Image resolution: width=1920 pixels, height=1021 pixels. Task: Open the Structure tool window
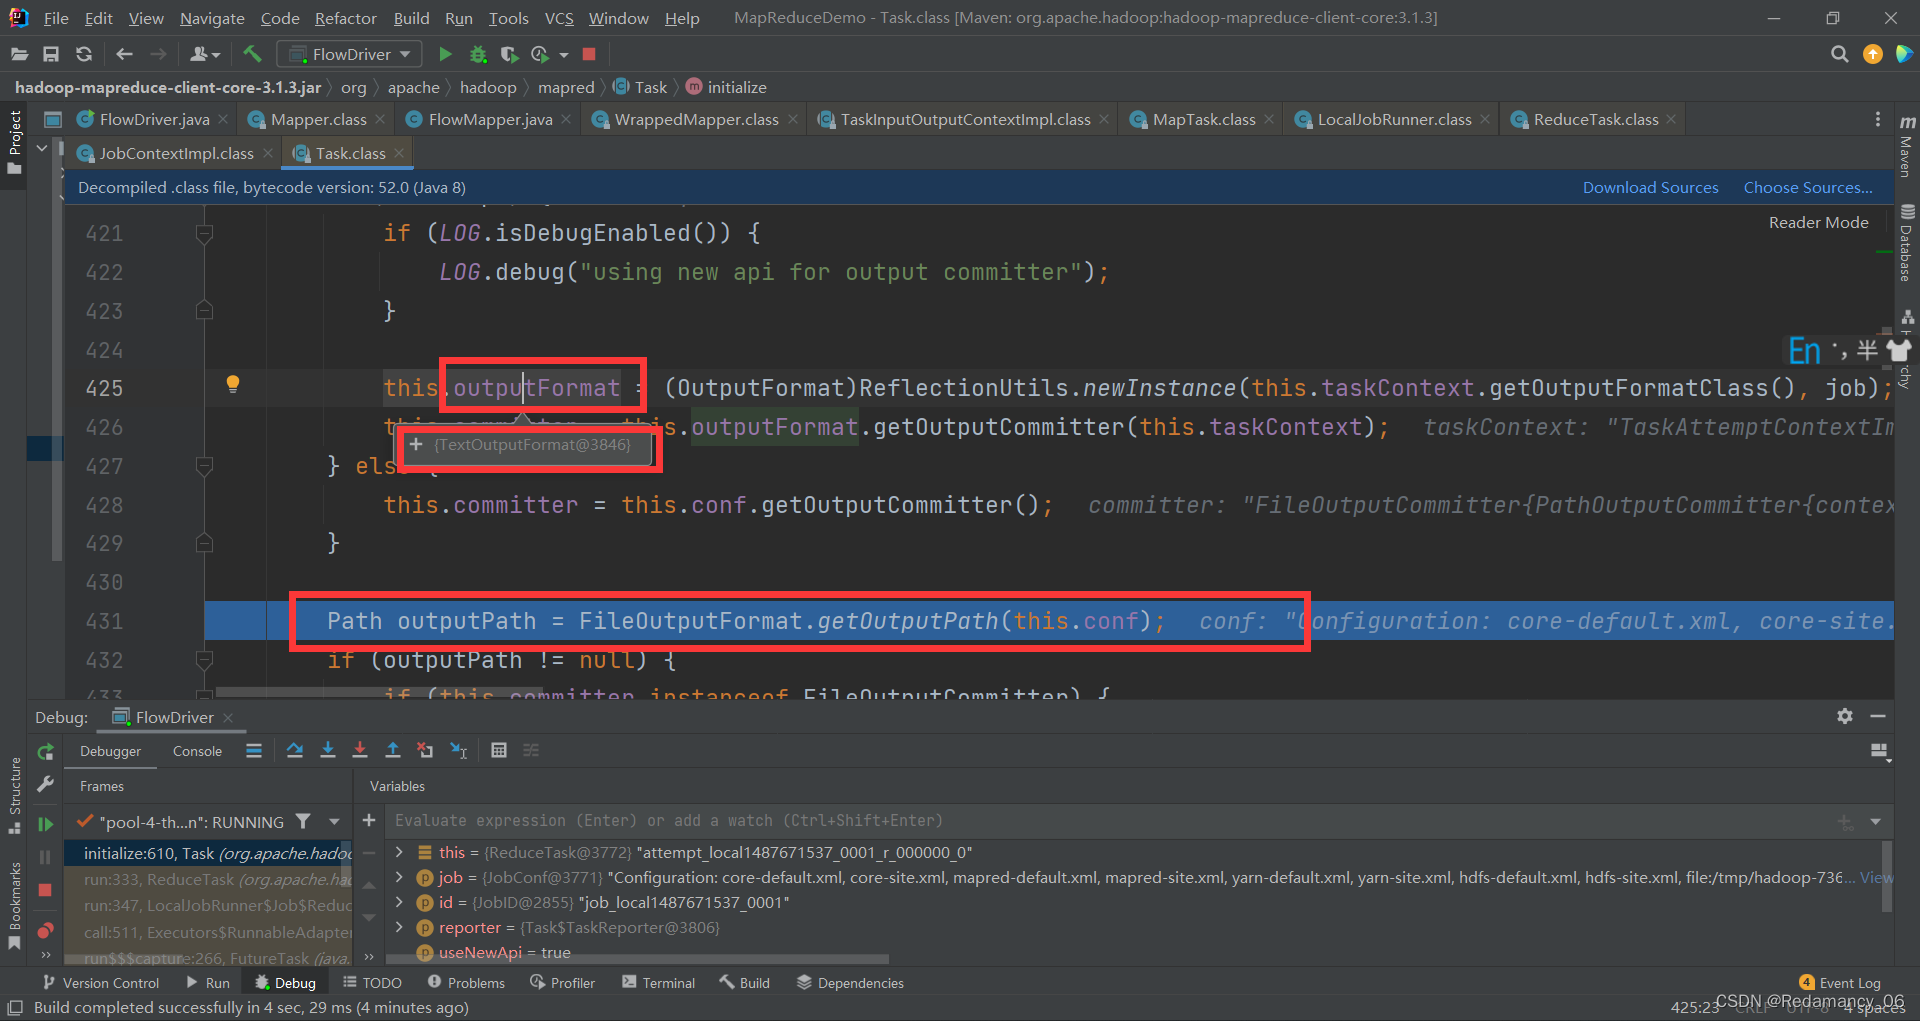(14, 795)
